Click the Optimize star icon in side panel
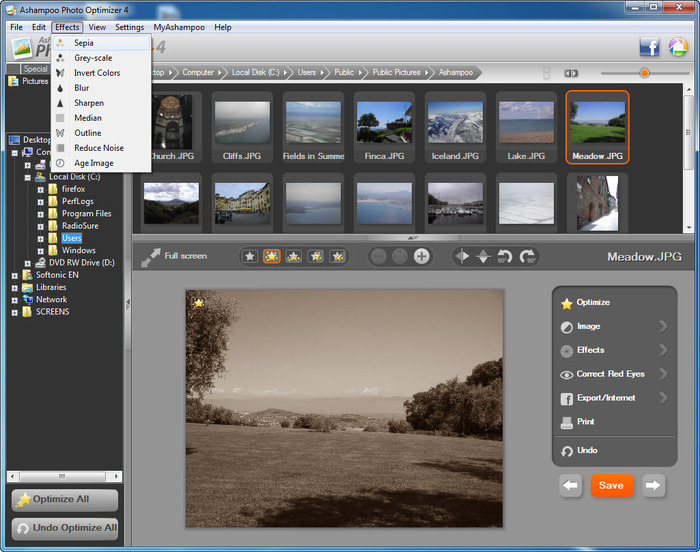Image resolution: width=700 pixels, height=552 pixels. click(x=567, y=303)
